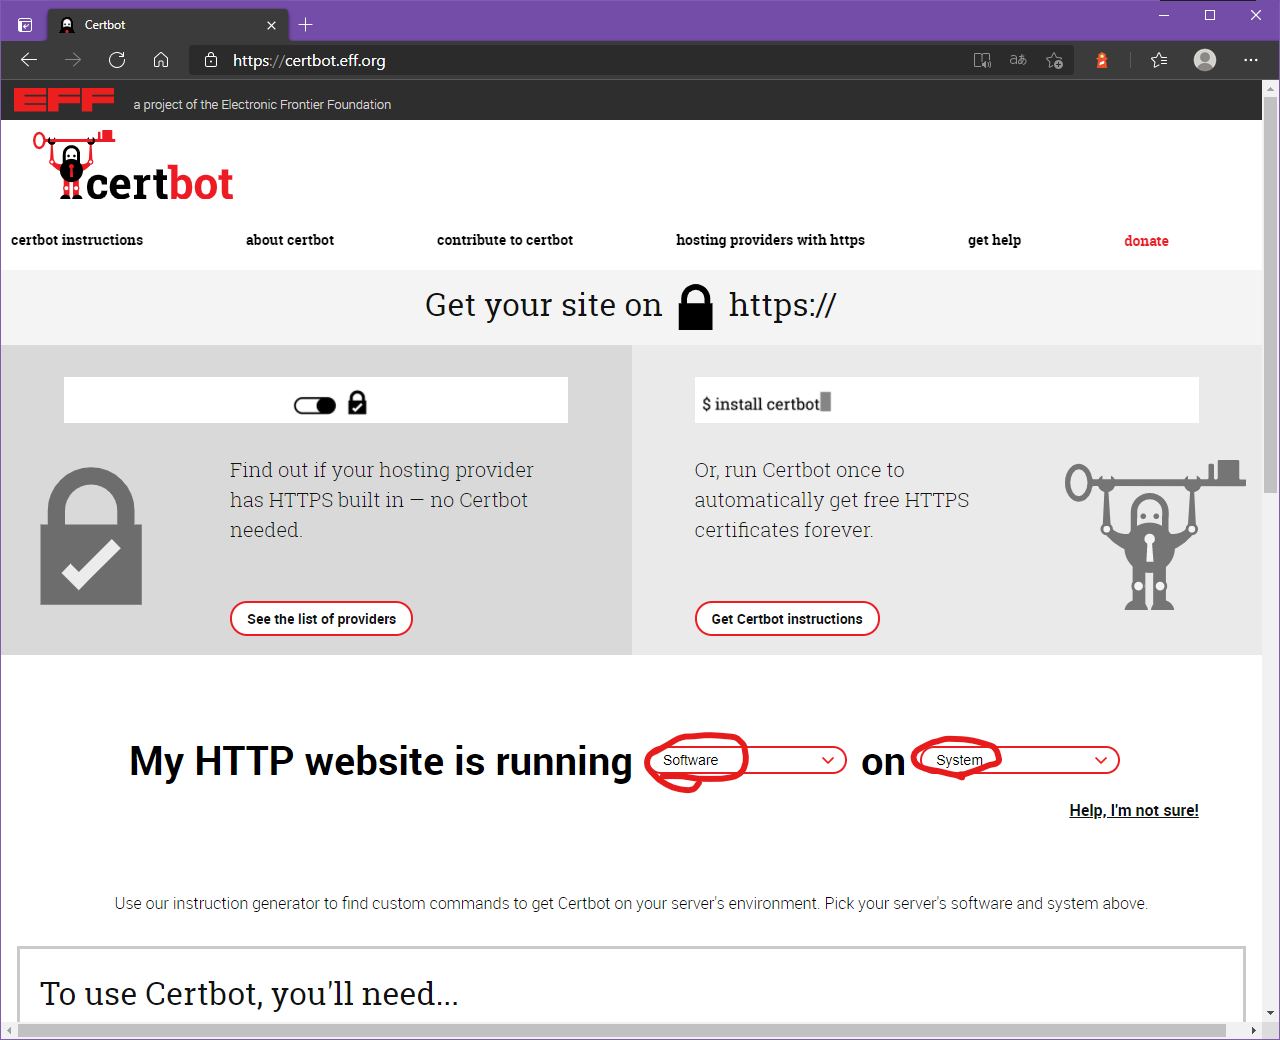Open the user profile avatar

1205,60
